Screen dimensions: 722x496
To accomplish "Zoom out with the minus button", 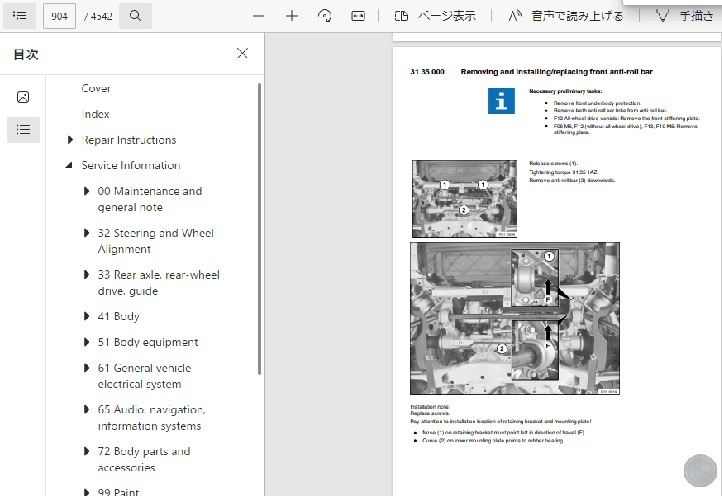I will pos(259,16).
